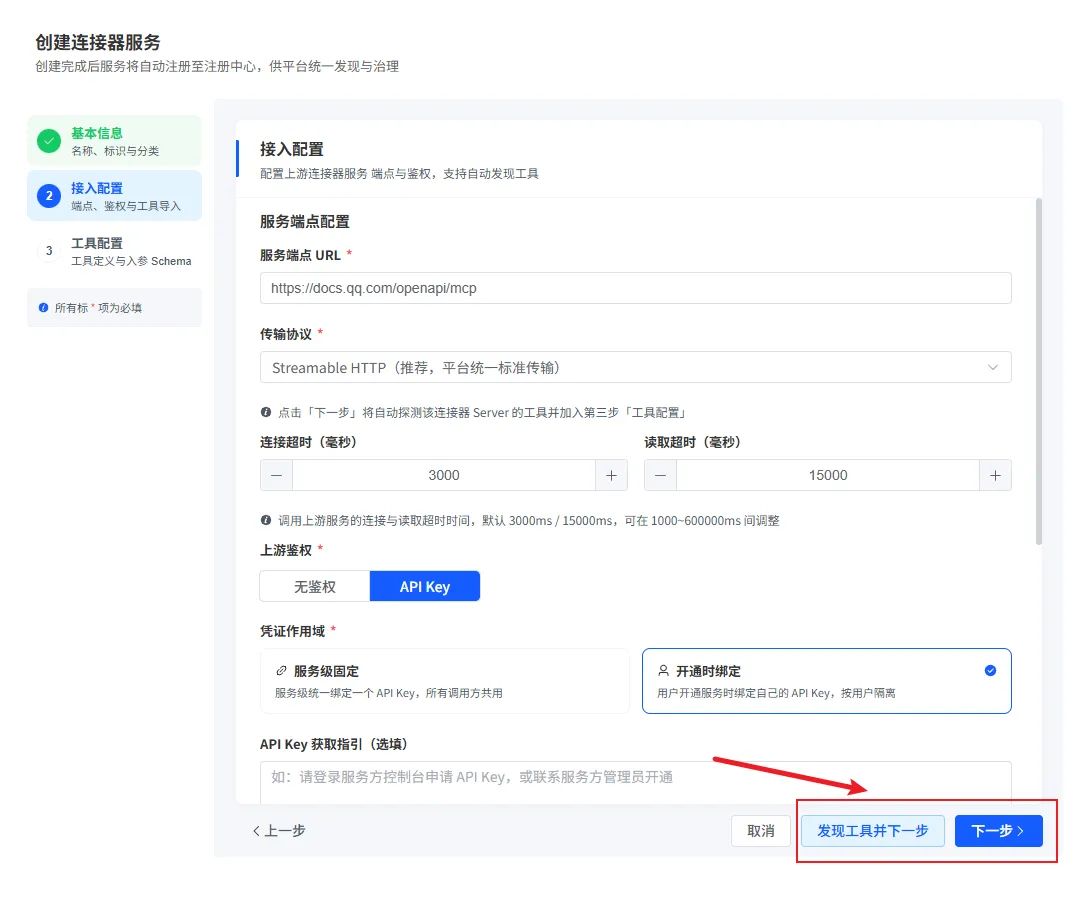Click the 发现工具并下一步 button
Image resolution: width=1079 pixels, height=911 pixels.
point(873,830)
